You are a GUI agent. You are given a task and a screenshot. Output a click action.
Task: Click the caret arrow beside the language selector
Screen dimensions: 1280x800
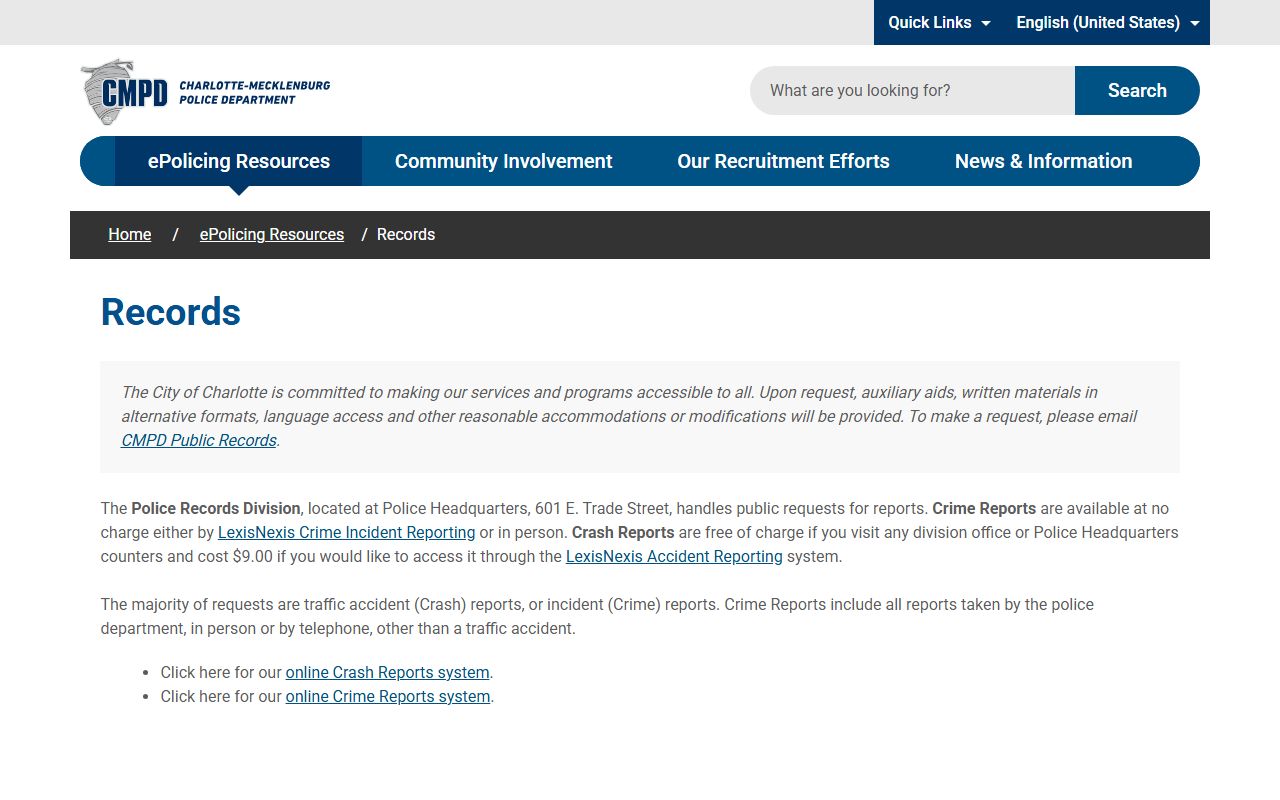pyautogui.click(x=1195, y=23)
